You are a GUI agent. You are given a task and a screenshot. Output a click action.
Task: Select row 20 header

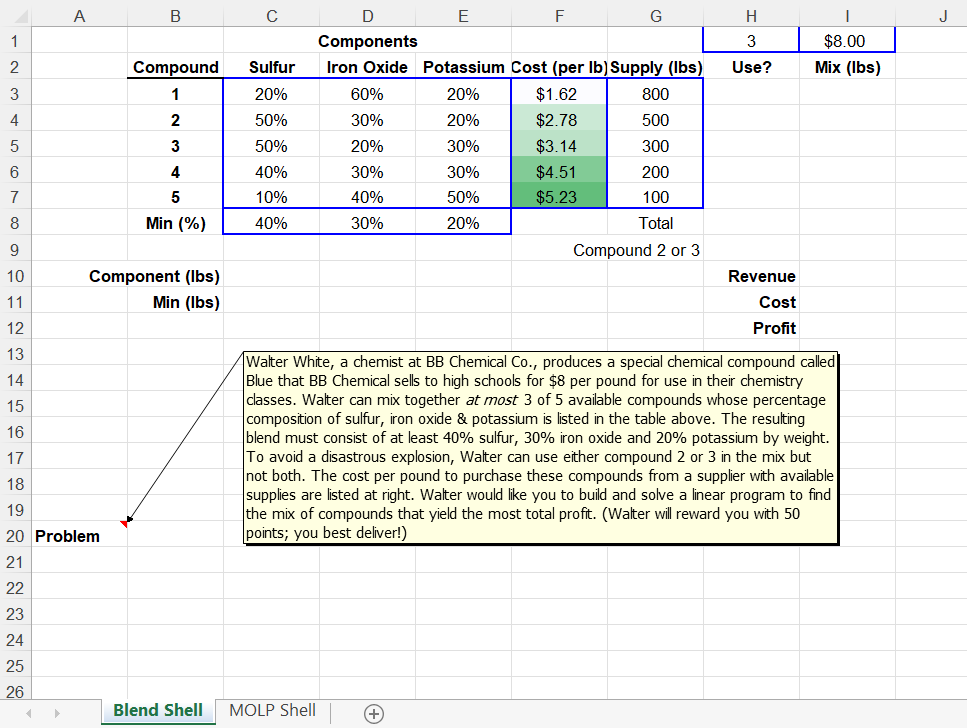click(x=15, y=536)
